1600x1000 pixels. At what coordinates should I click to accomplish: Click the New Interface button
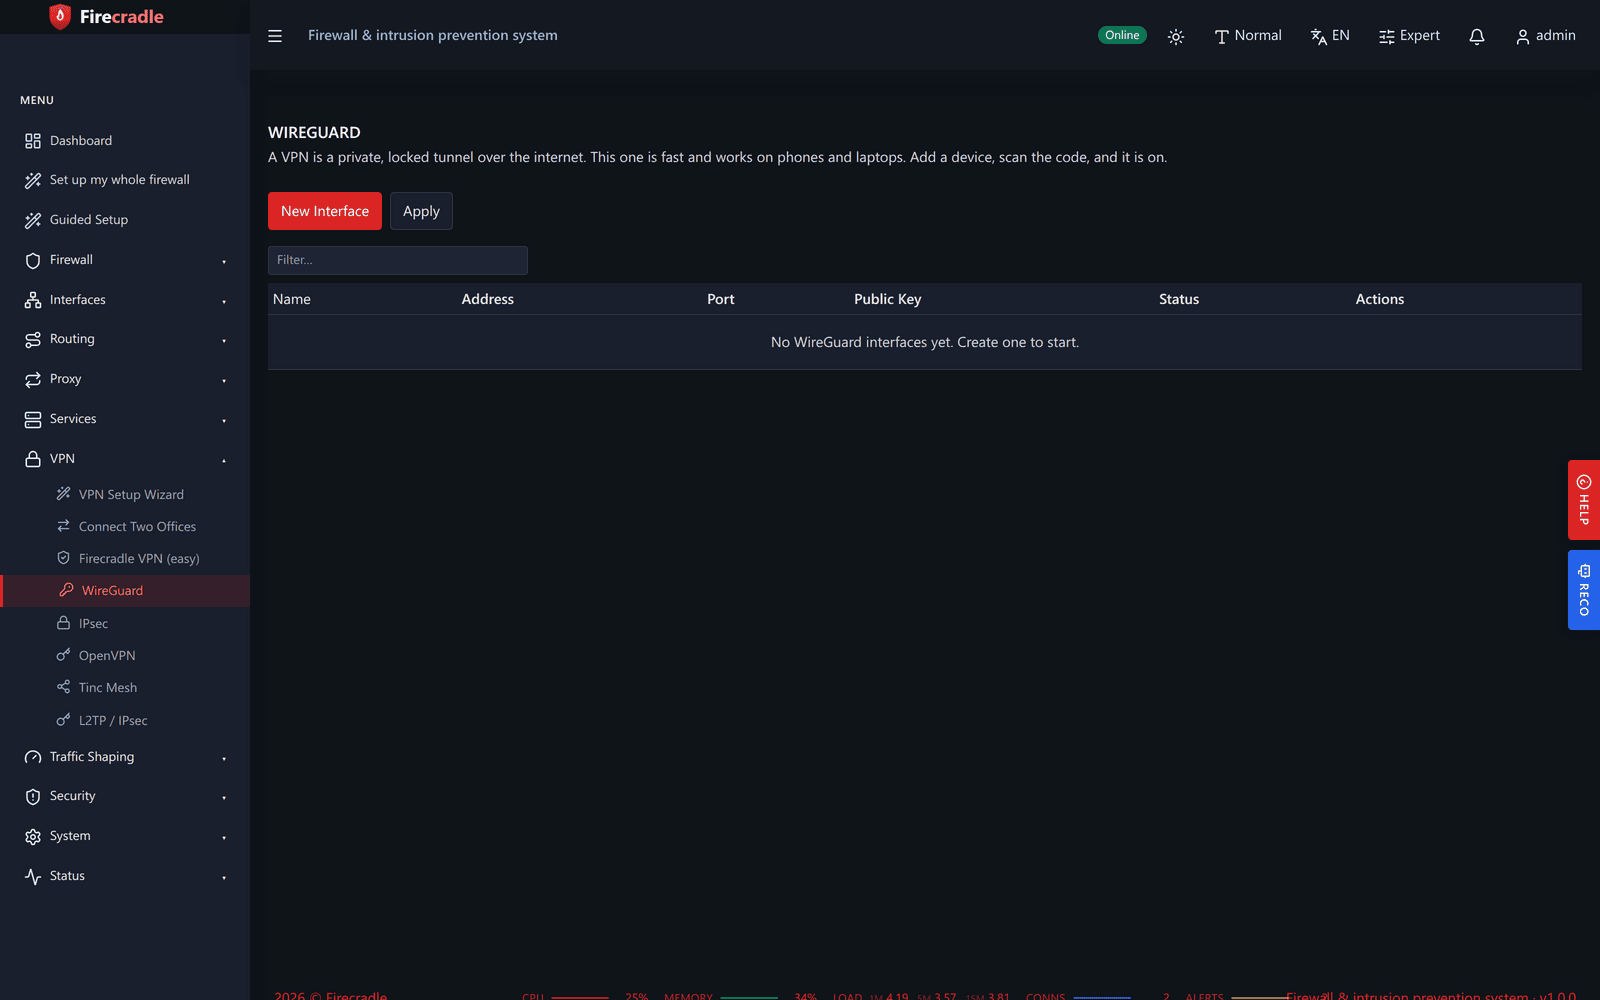pos(325,211)
